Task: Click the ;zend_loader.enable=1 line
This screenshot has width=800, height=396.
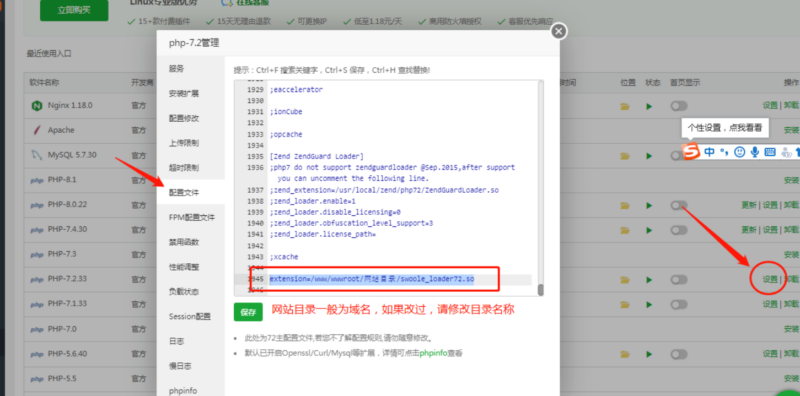Action: (x=312, y=201)
